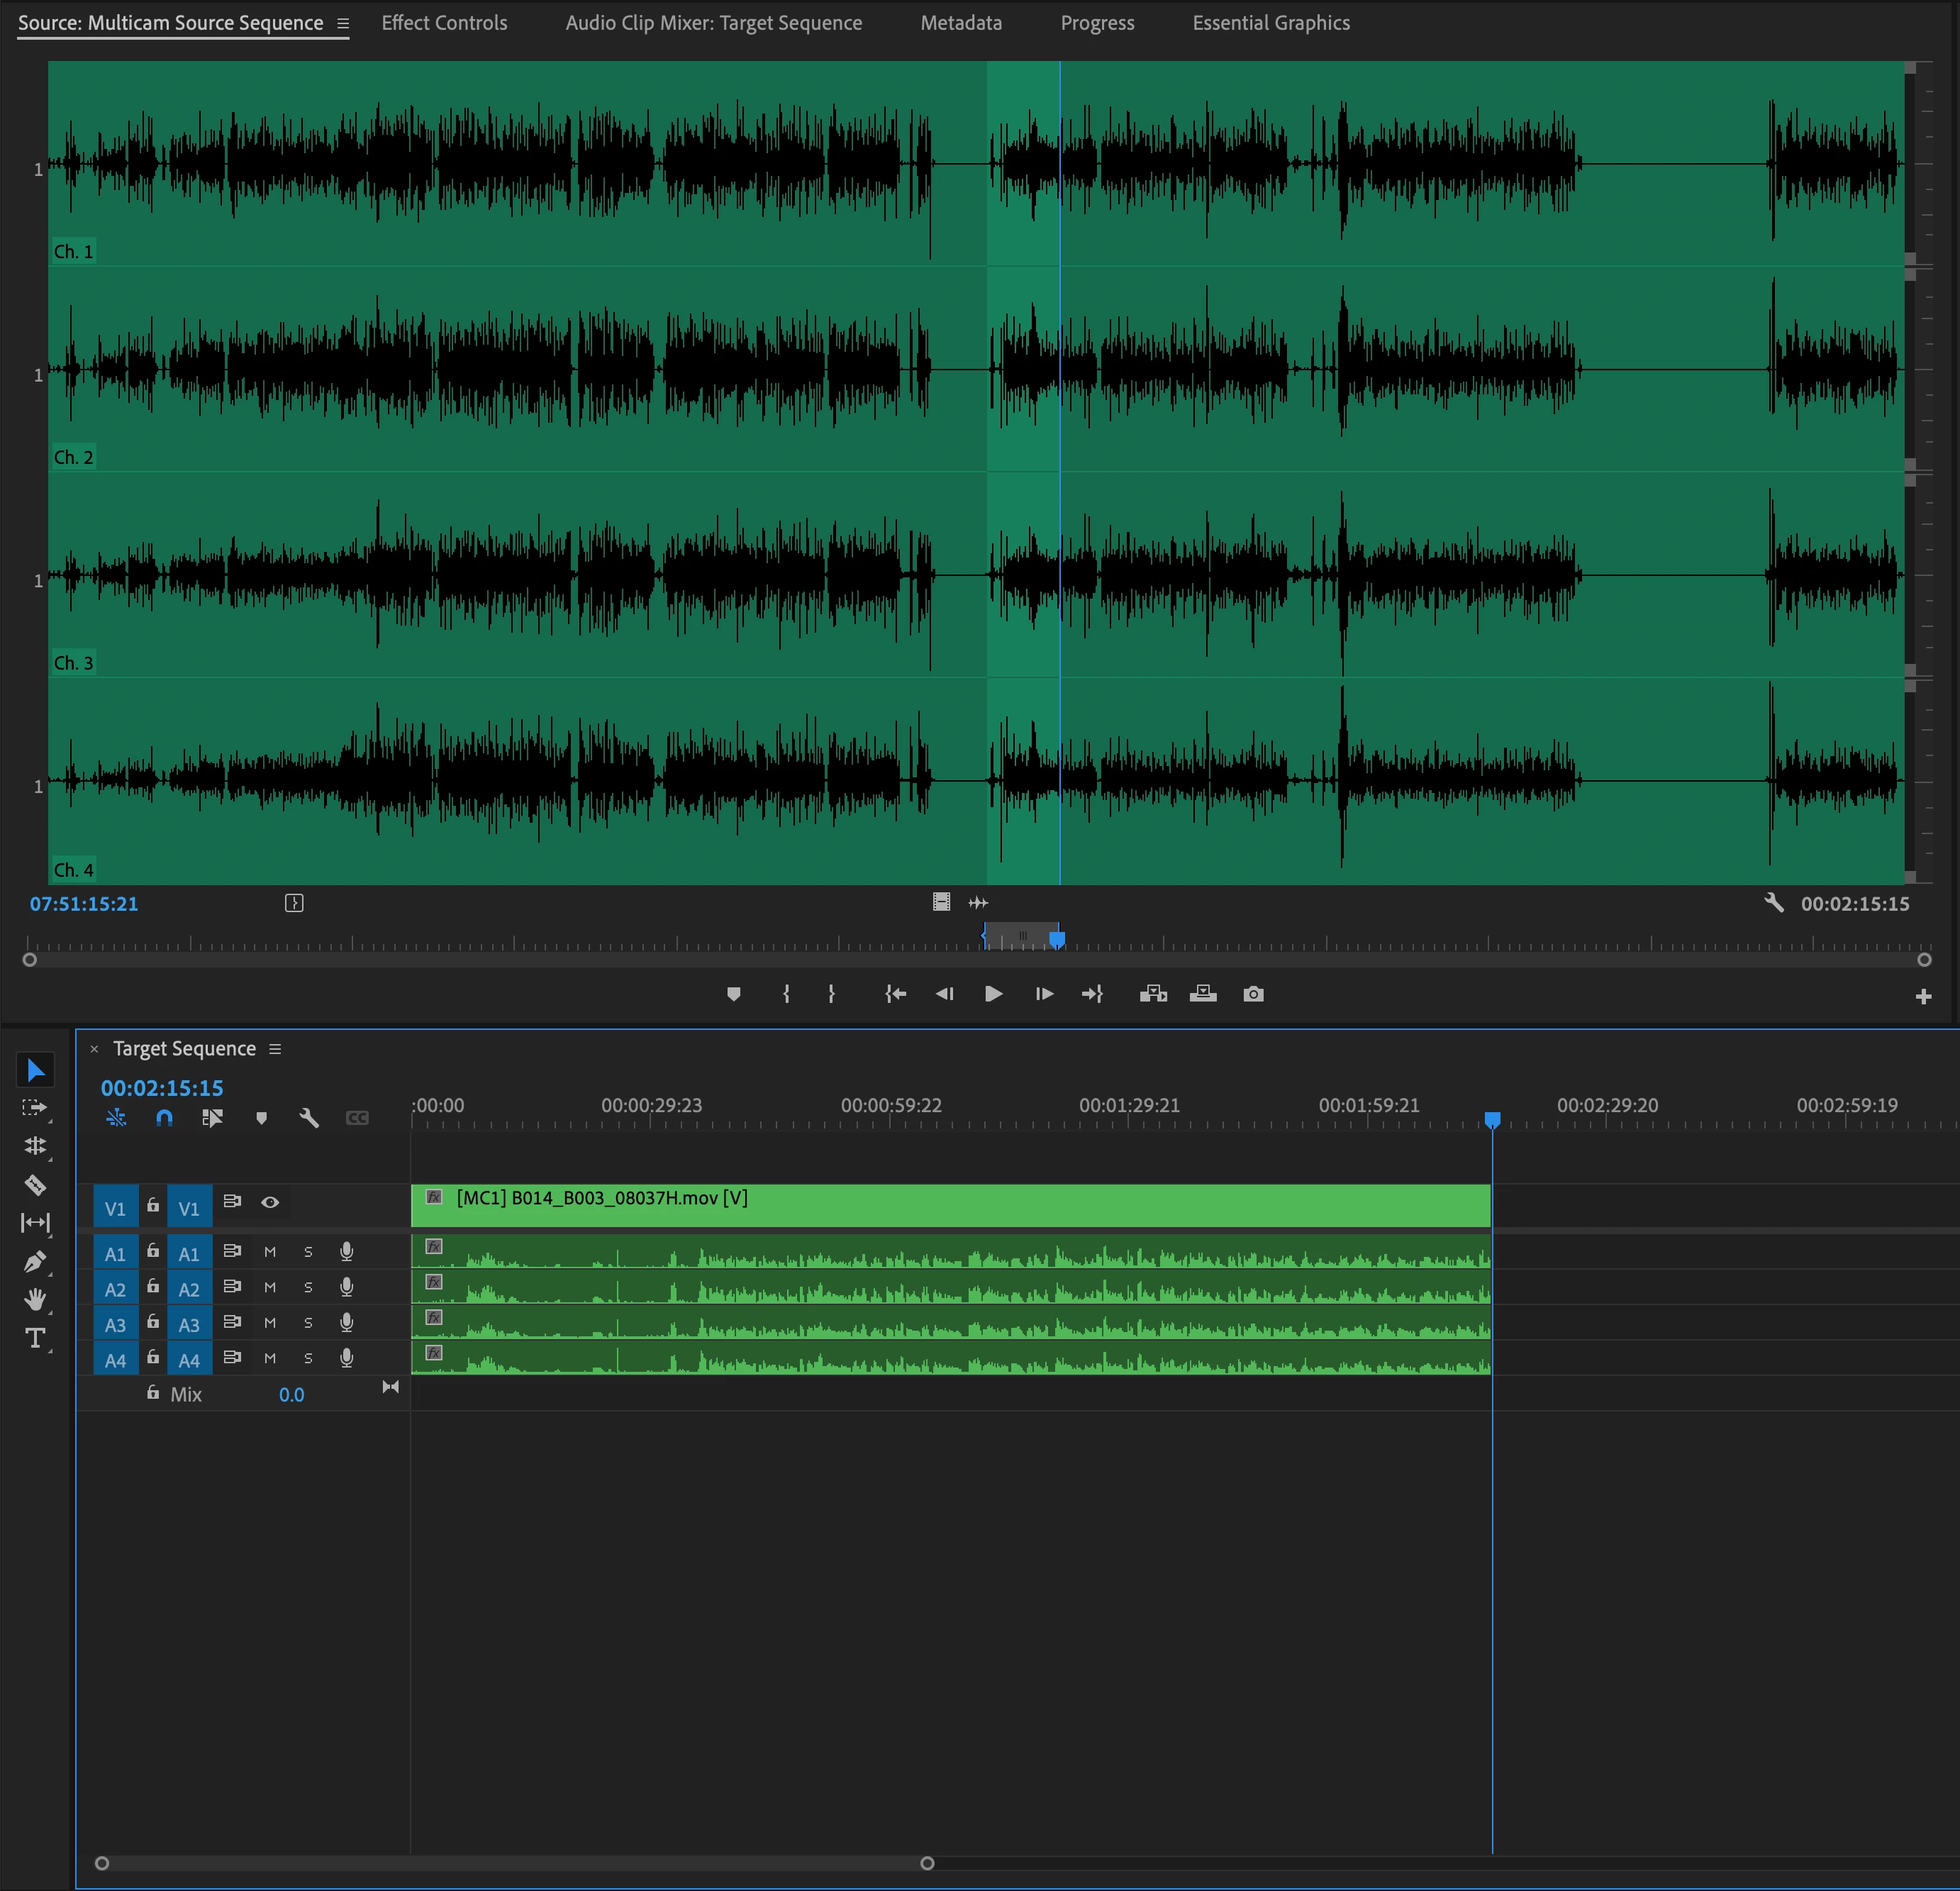The width and height of the screenshot is (1960, 1891).
Task: Open the Source monitor button editor plus
Action: pos(1923,997)
